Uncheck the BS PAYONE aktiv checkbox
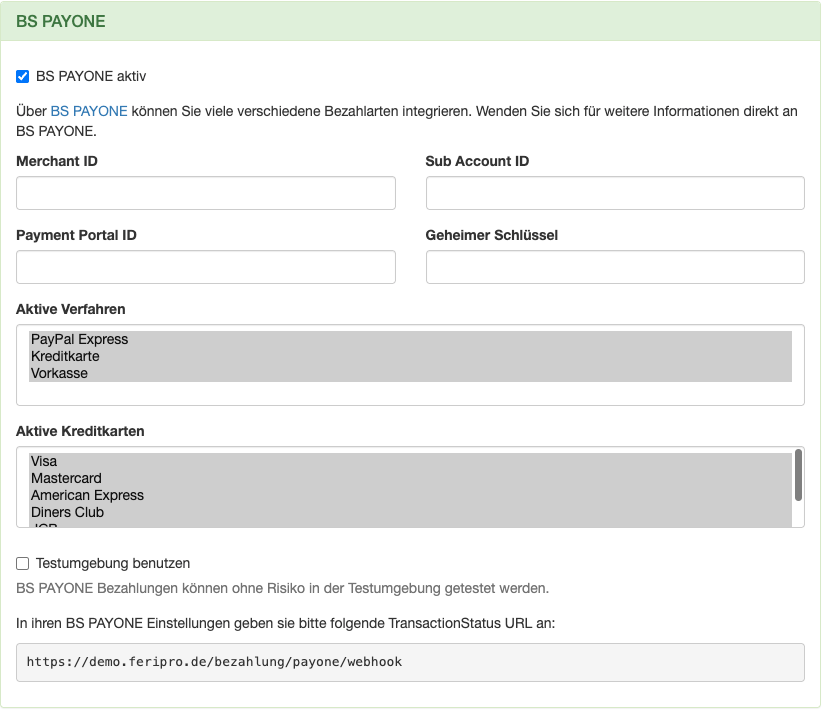Viewport: 822px width, 711px height. [x=23, y=77]
